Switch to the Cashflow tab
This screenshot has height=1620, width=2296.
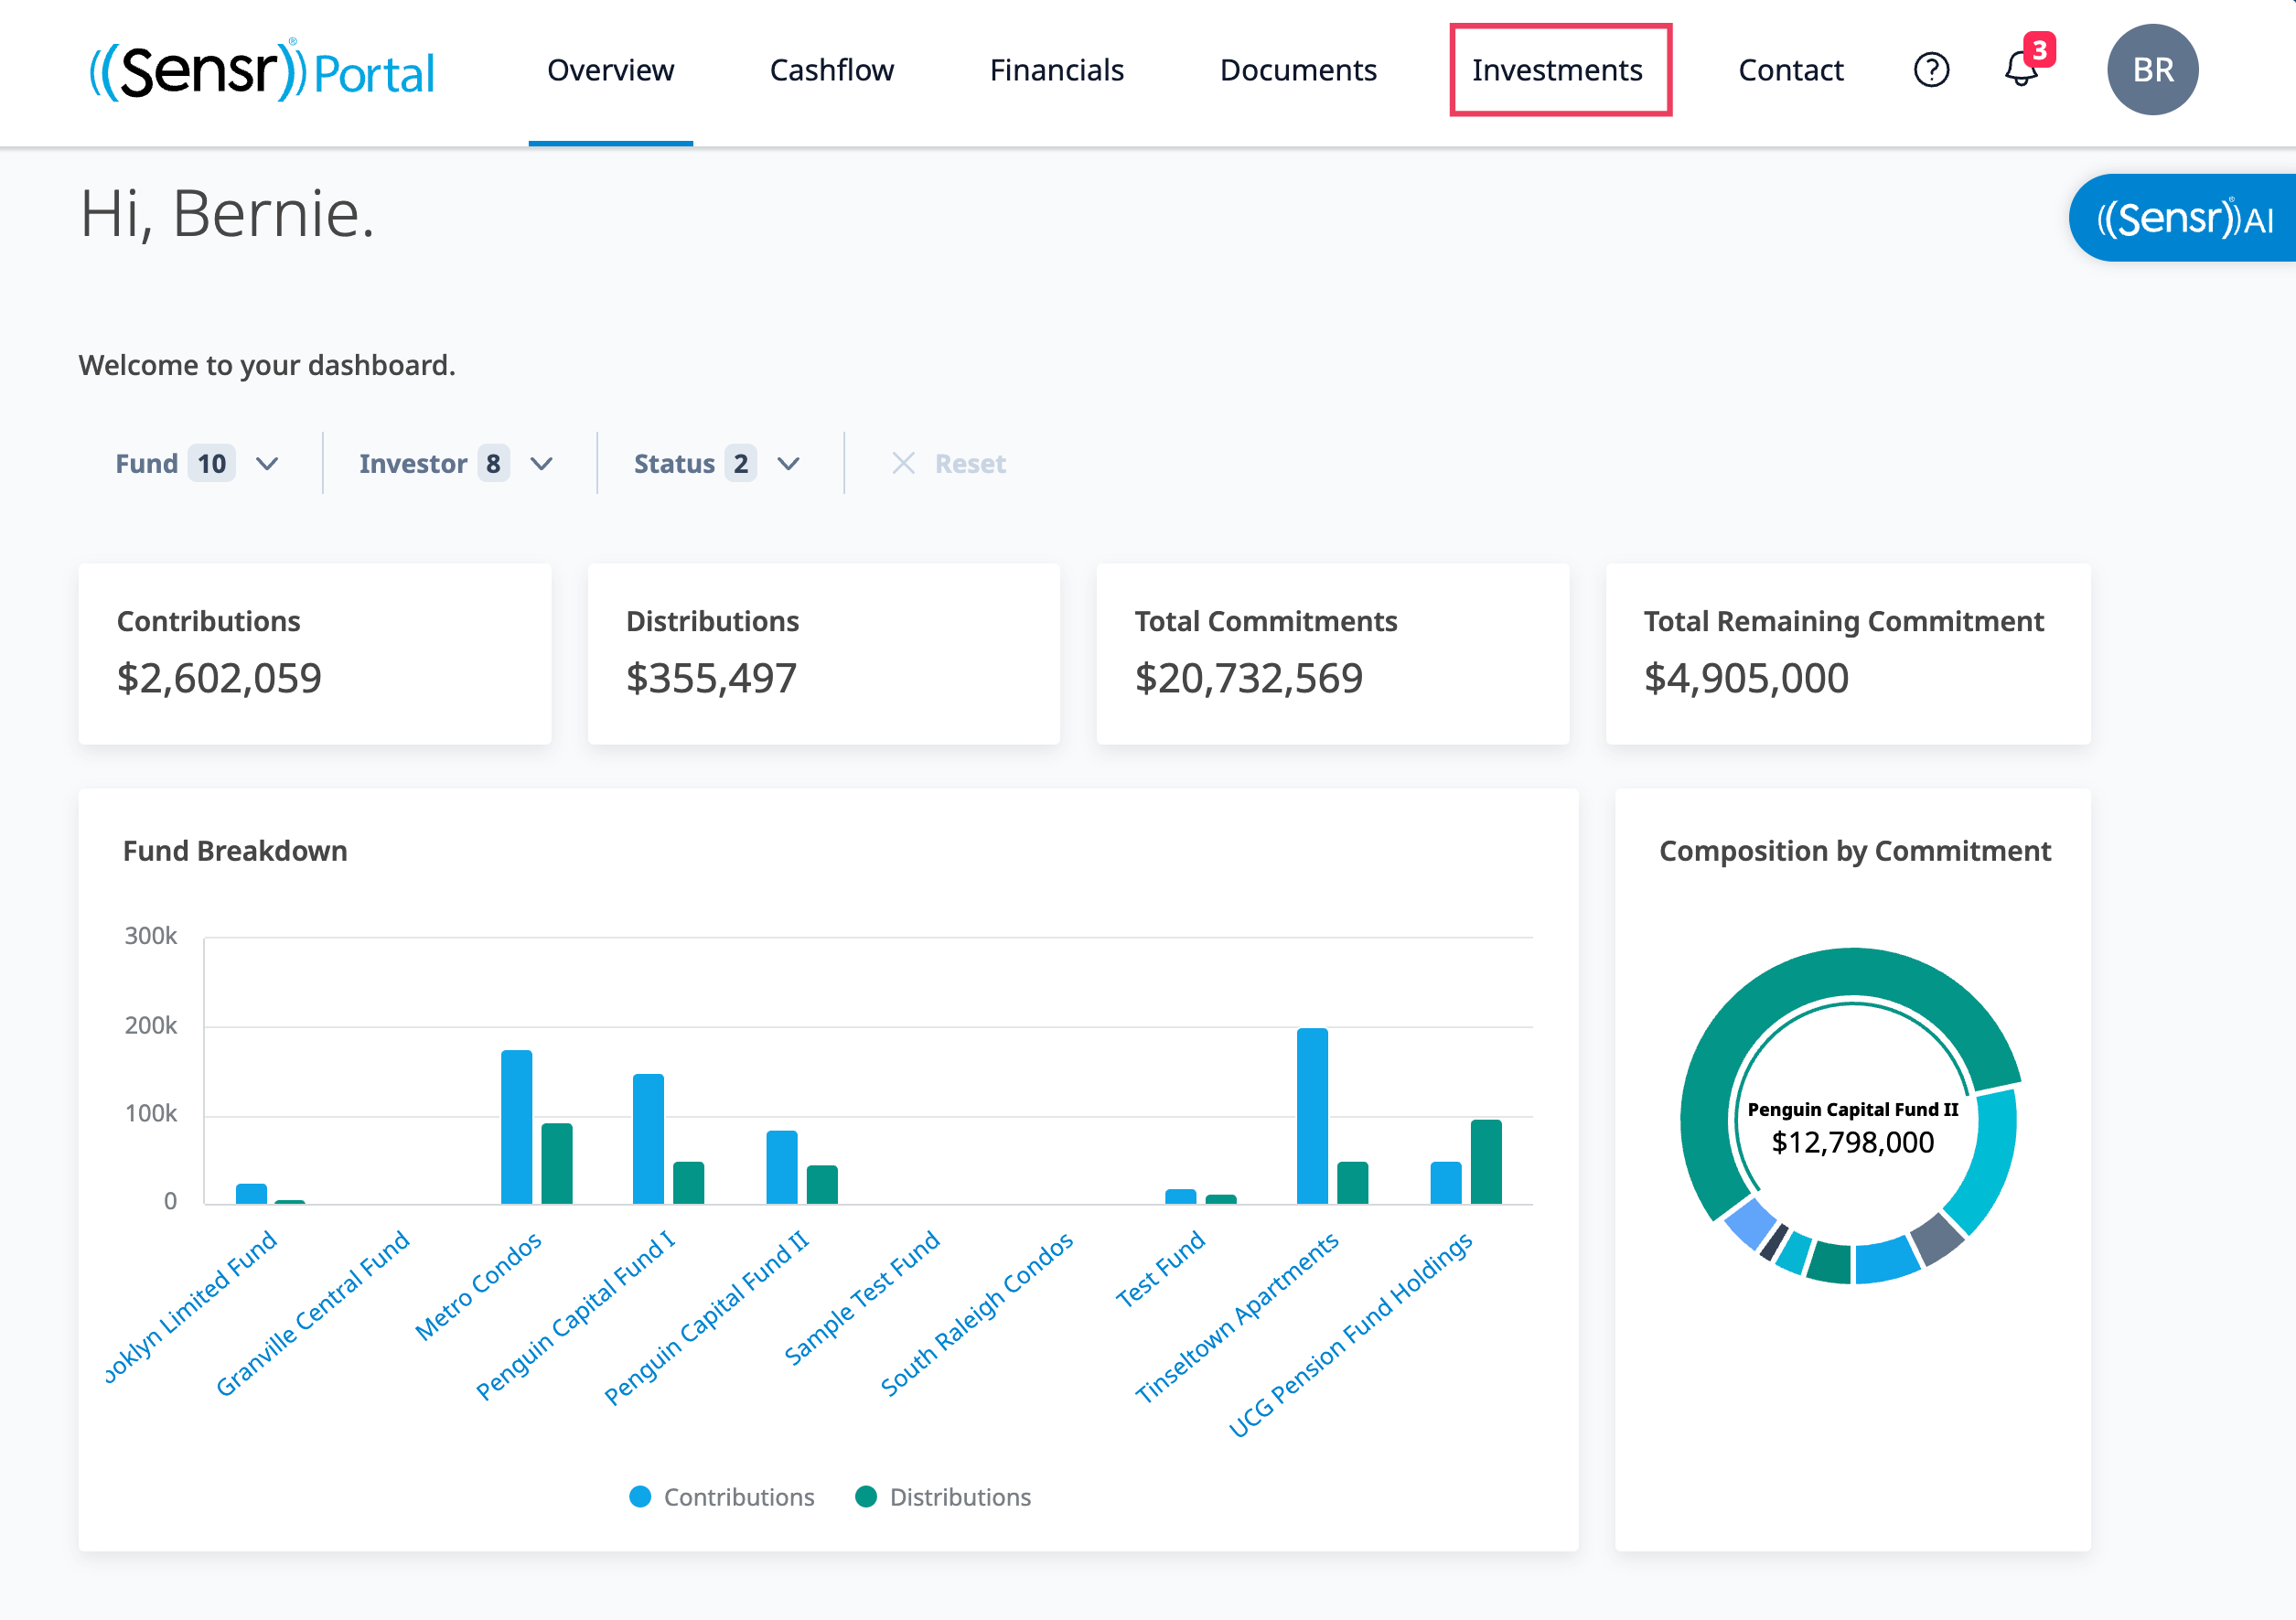click(831, 70)
